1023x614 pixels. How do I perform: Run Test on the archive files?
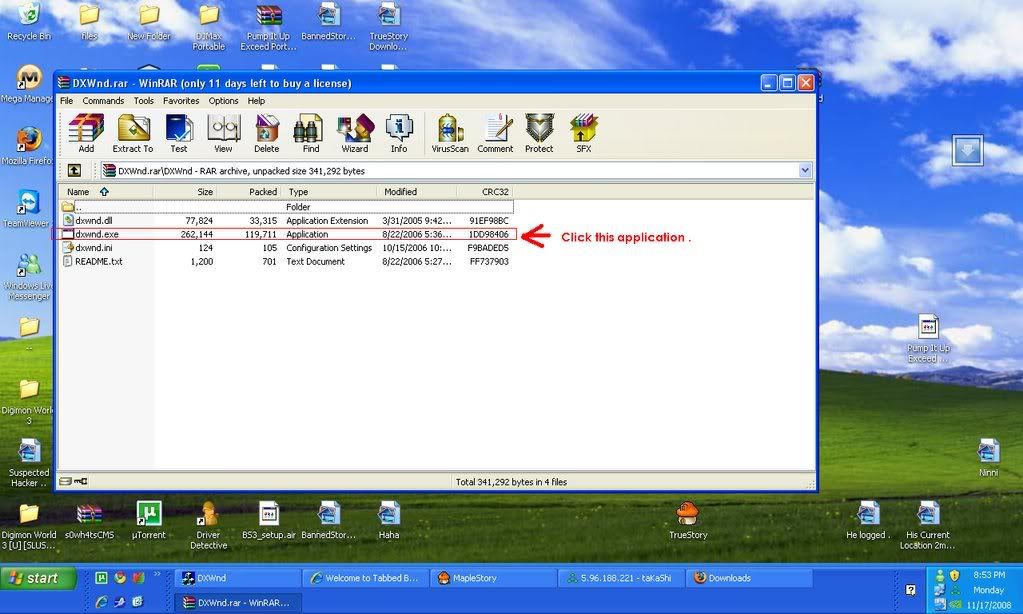[x=179, y=134]
